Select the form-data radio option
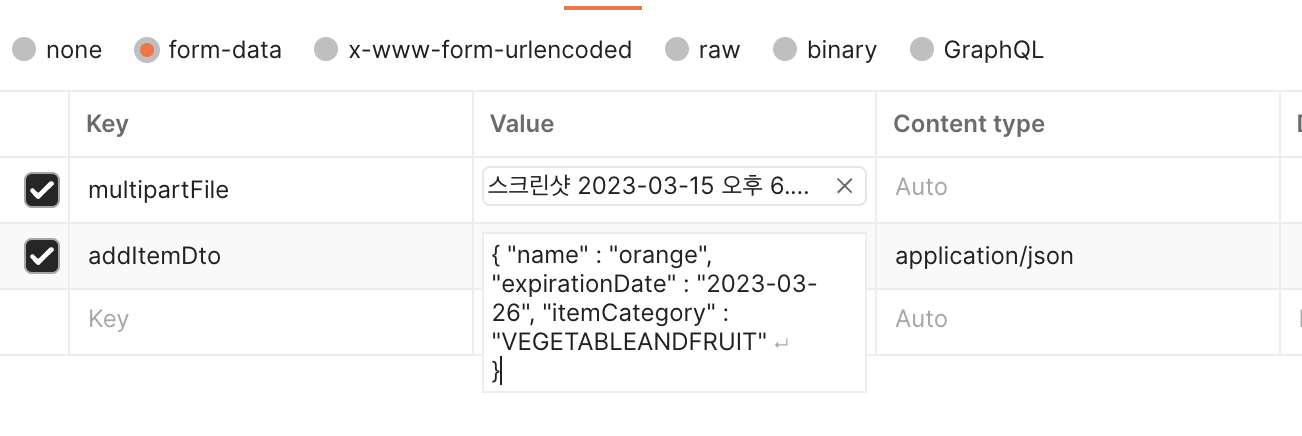 pos(146,50)
